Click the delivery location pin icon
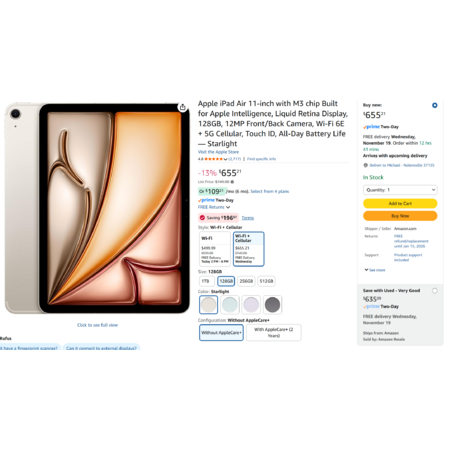This screenshot has width=450, height=450. 365,165
